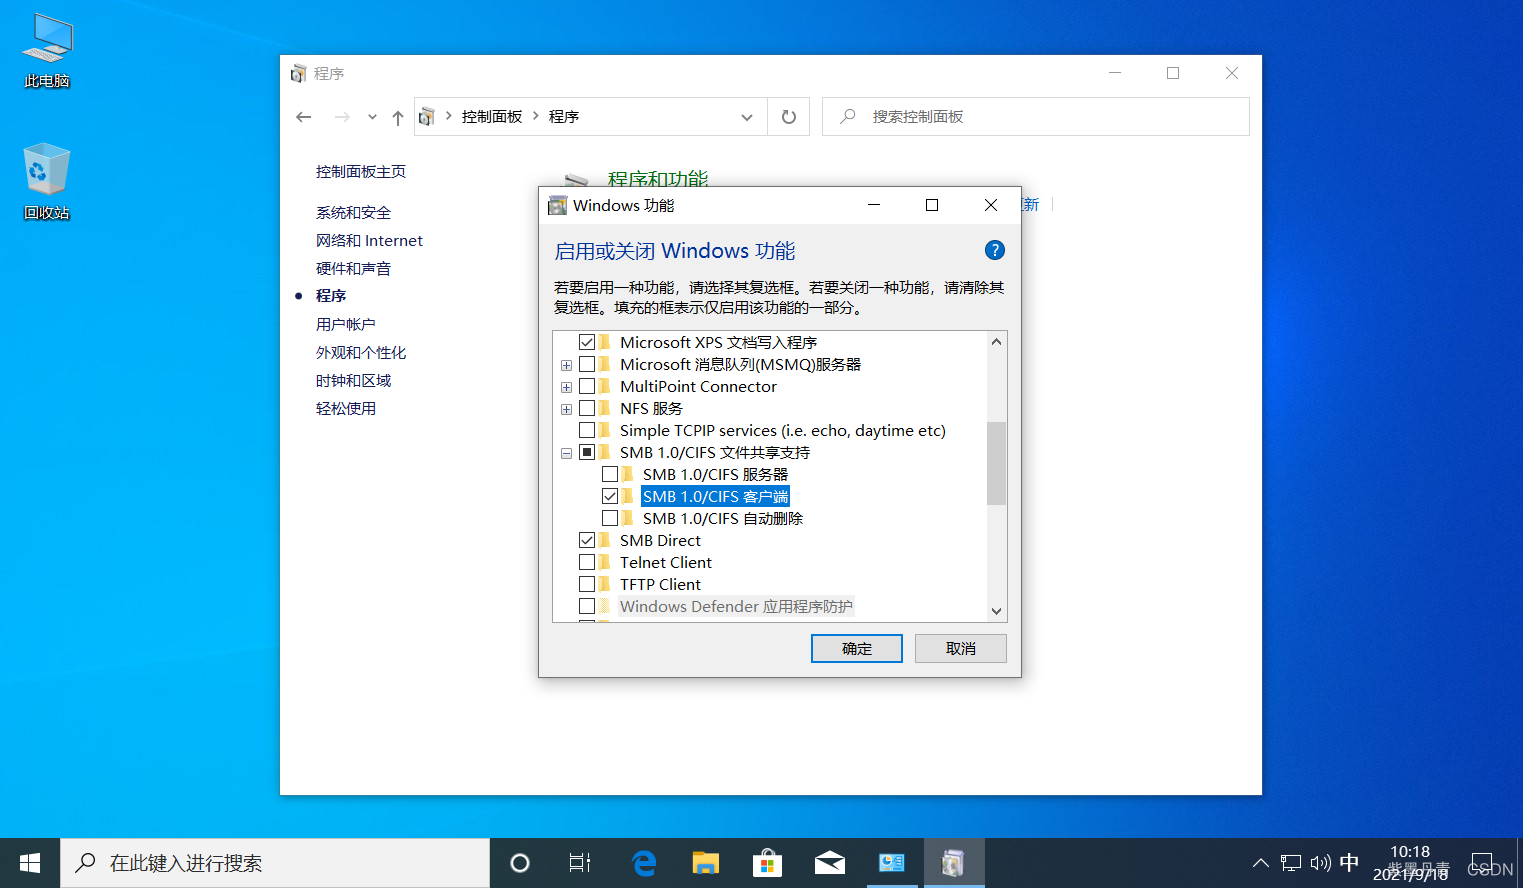The image size is (1523, 888).
Task: Open 此电脑 desktop icon
Action: pyautogui.click(x=47, y=51)
